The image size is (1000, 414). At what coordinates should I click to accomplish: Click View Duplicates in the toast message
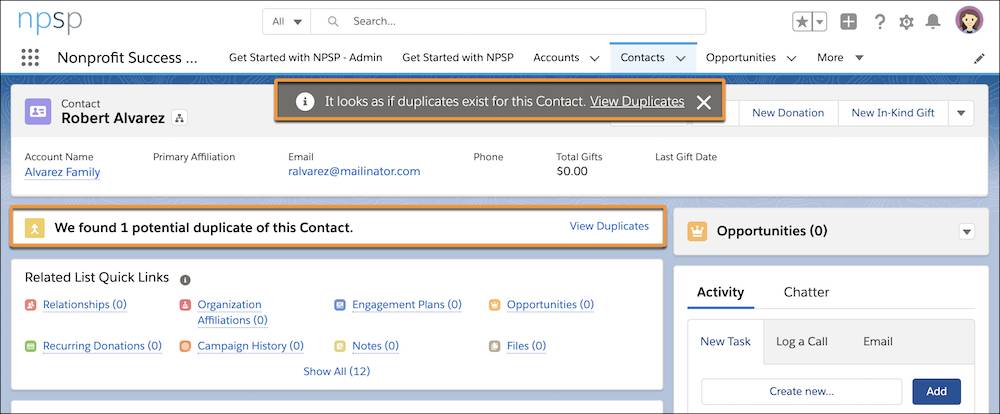coord(637,101)
